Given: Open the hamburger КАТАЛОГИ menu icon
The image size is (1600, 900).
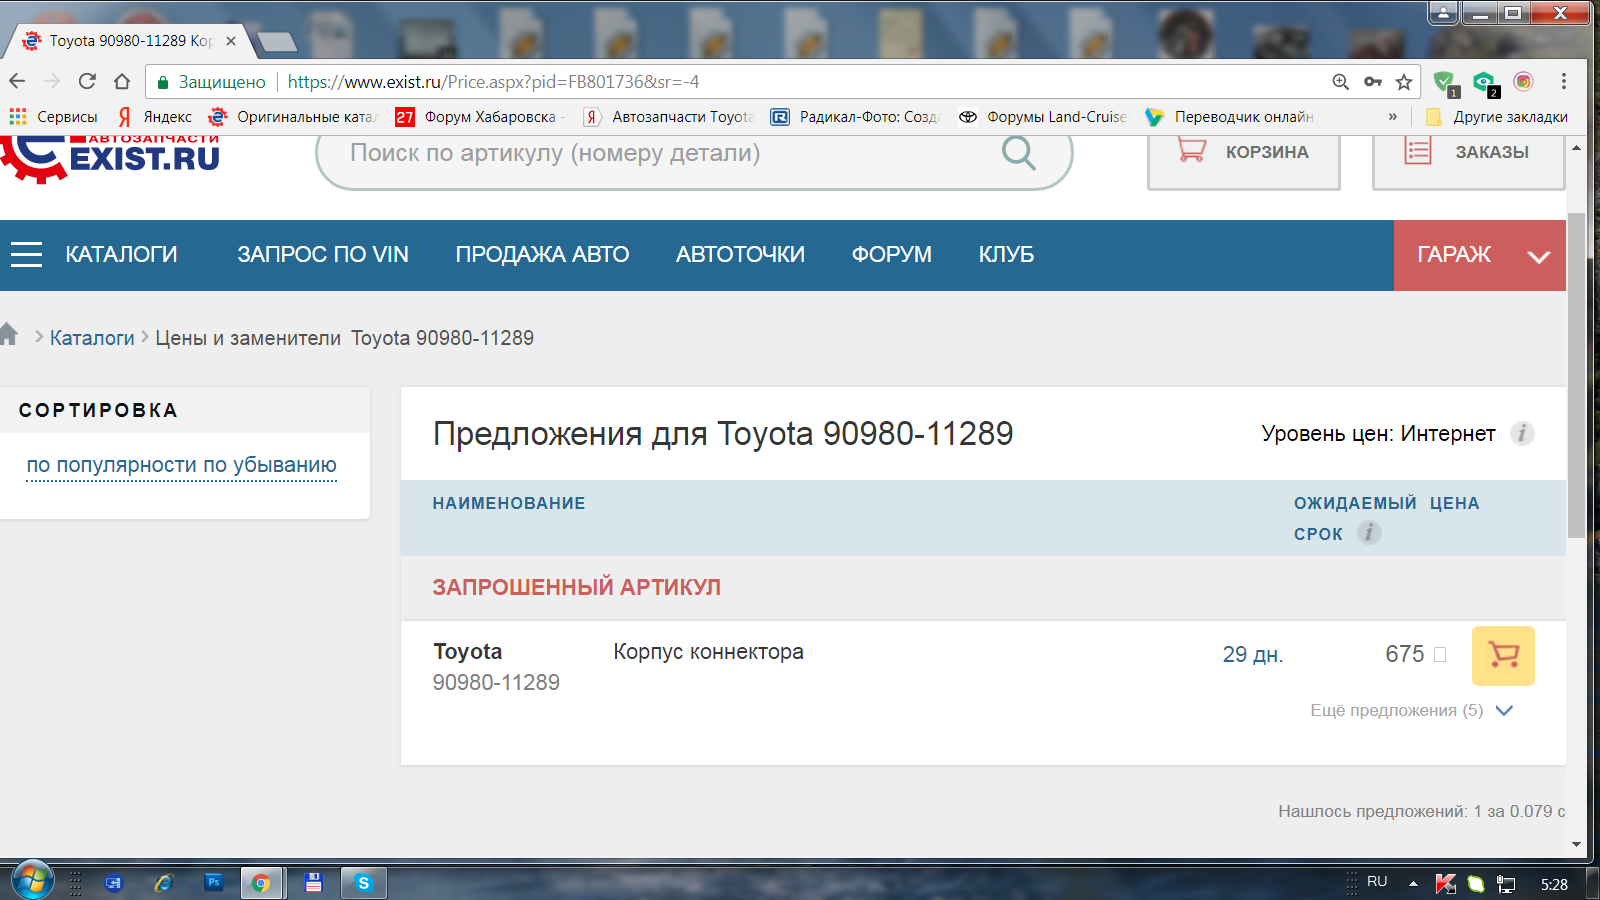Looking at the screenshot, I should pyautogui.click(x=26, y=255).
